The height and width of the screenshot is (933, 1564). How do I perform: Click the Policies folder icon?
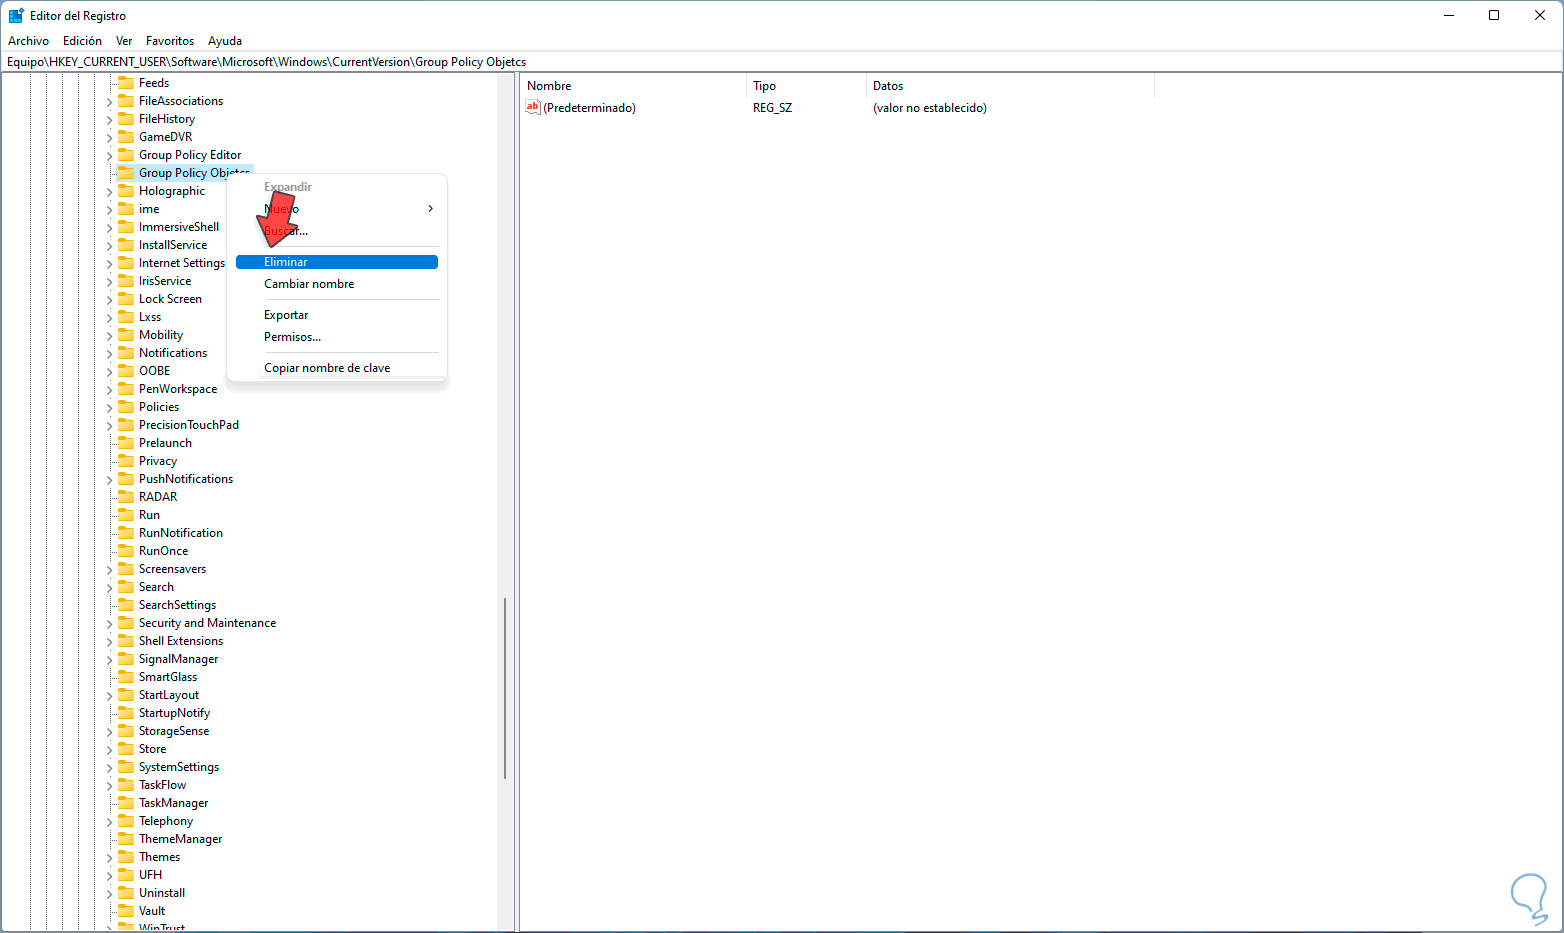click(126, 407)
